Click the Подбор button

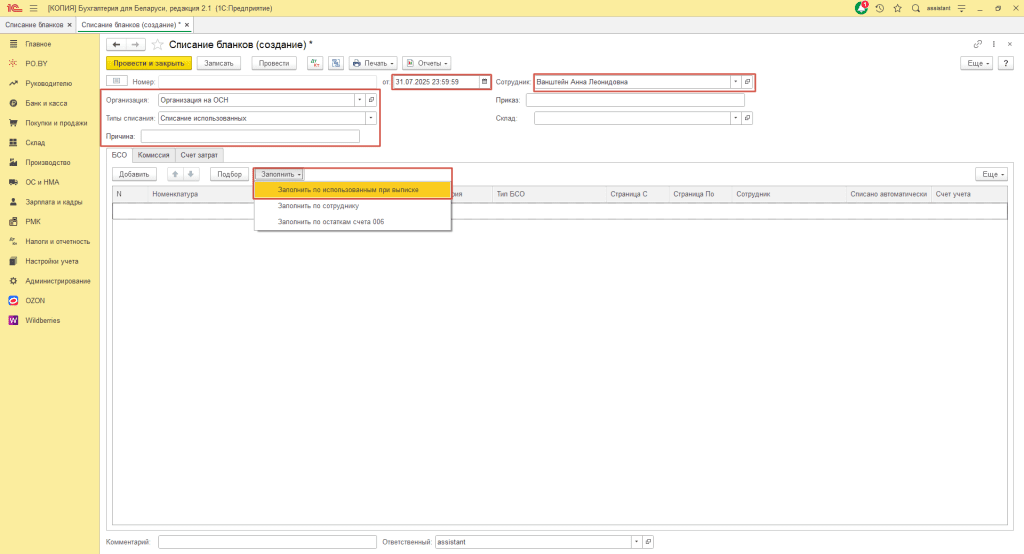(229, 174)
